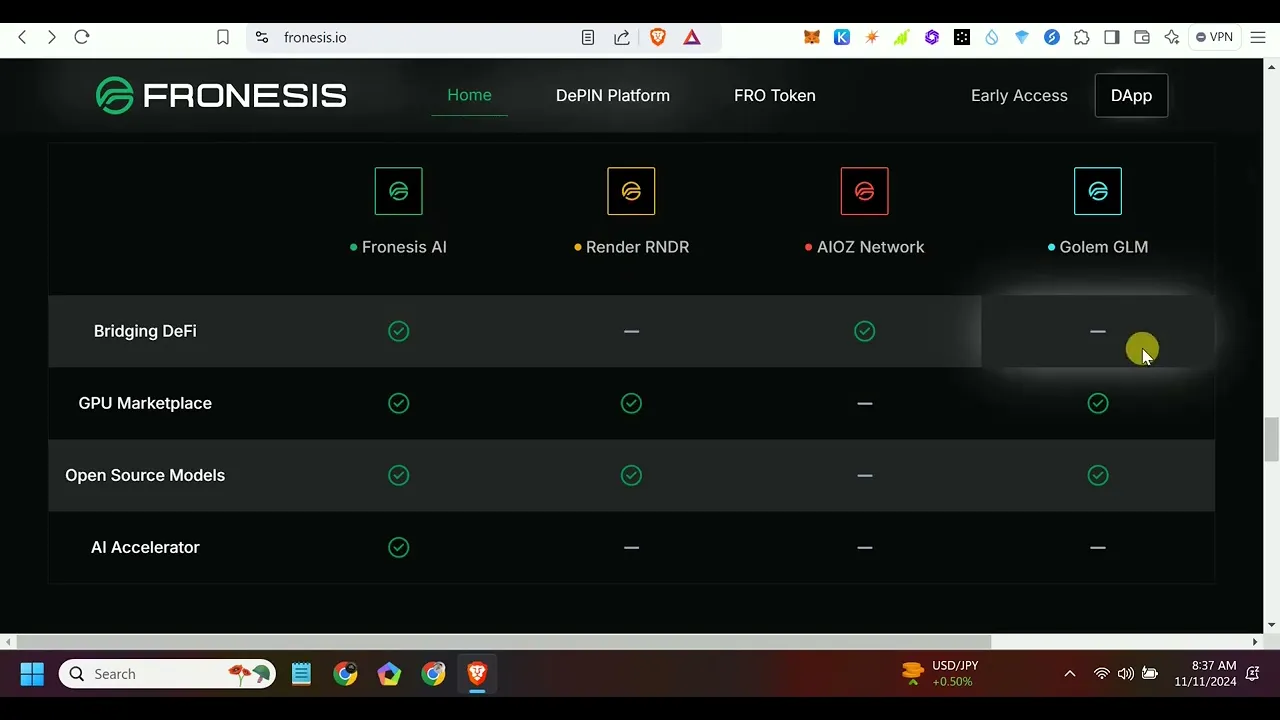Click the AIOZ Network column label
The width and height of the screenshot is (1280, 720).
pyautogui.click(x=870, y=247)
